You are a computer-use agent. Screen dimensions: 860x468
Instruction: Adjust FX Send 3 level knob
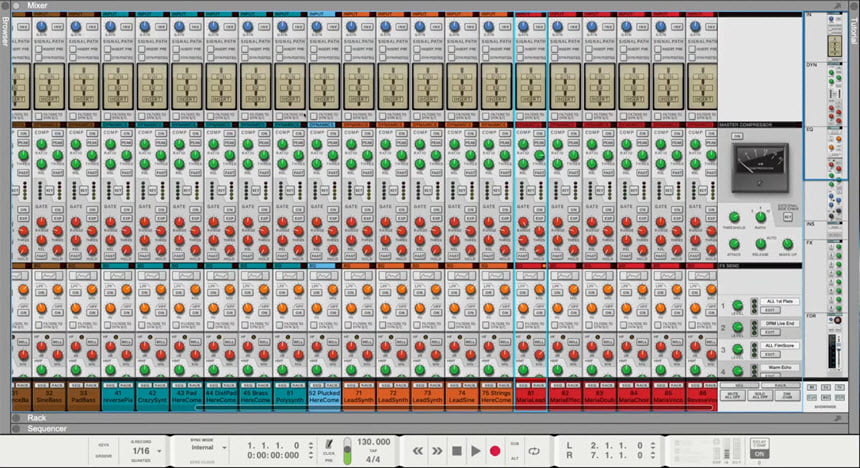(738, 349)
